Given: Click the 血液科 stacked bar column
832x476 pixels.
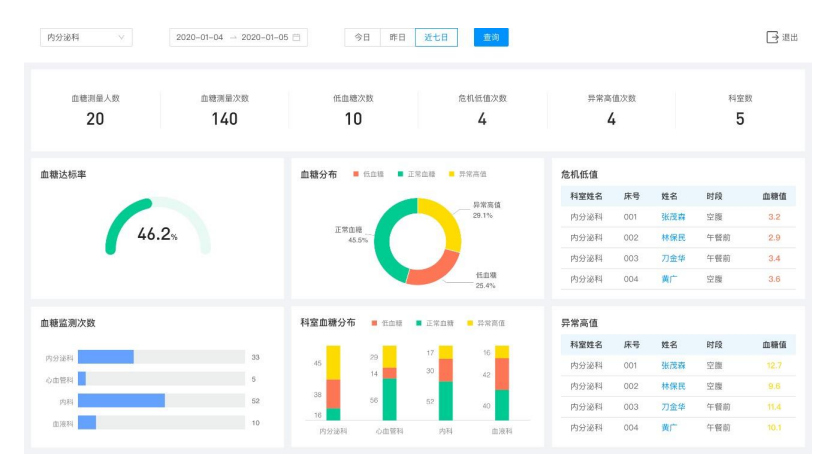Looking at the screenshot, I should click(502, 383).
